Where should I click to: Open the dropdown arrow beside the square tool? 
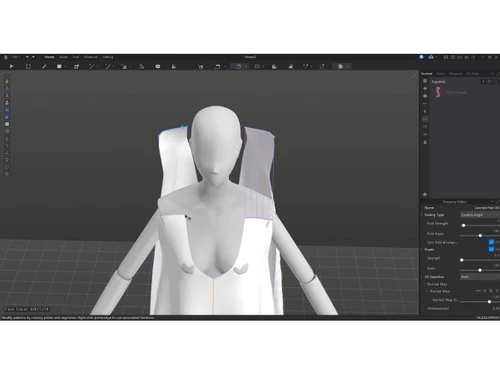tap(65, 66)
